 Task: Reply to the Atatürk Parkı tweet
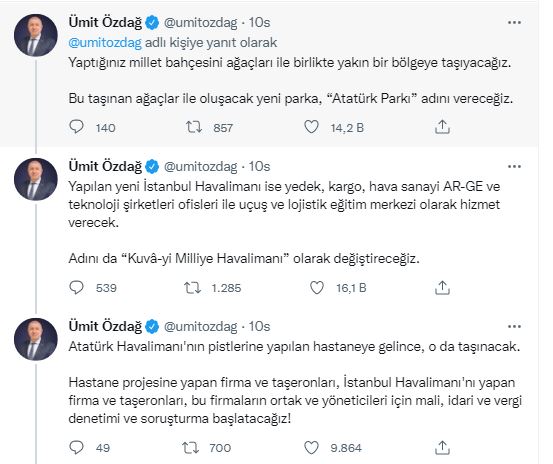pos(76,127)
